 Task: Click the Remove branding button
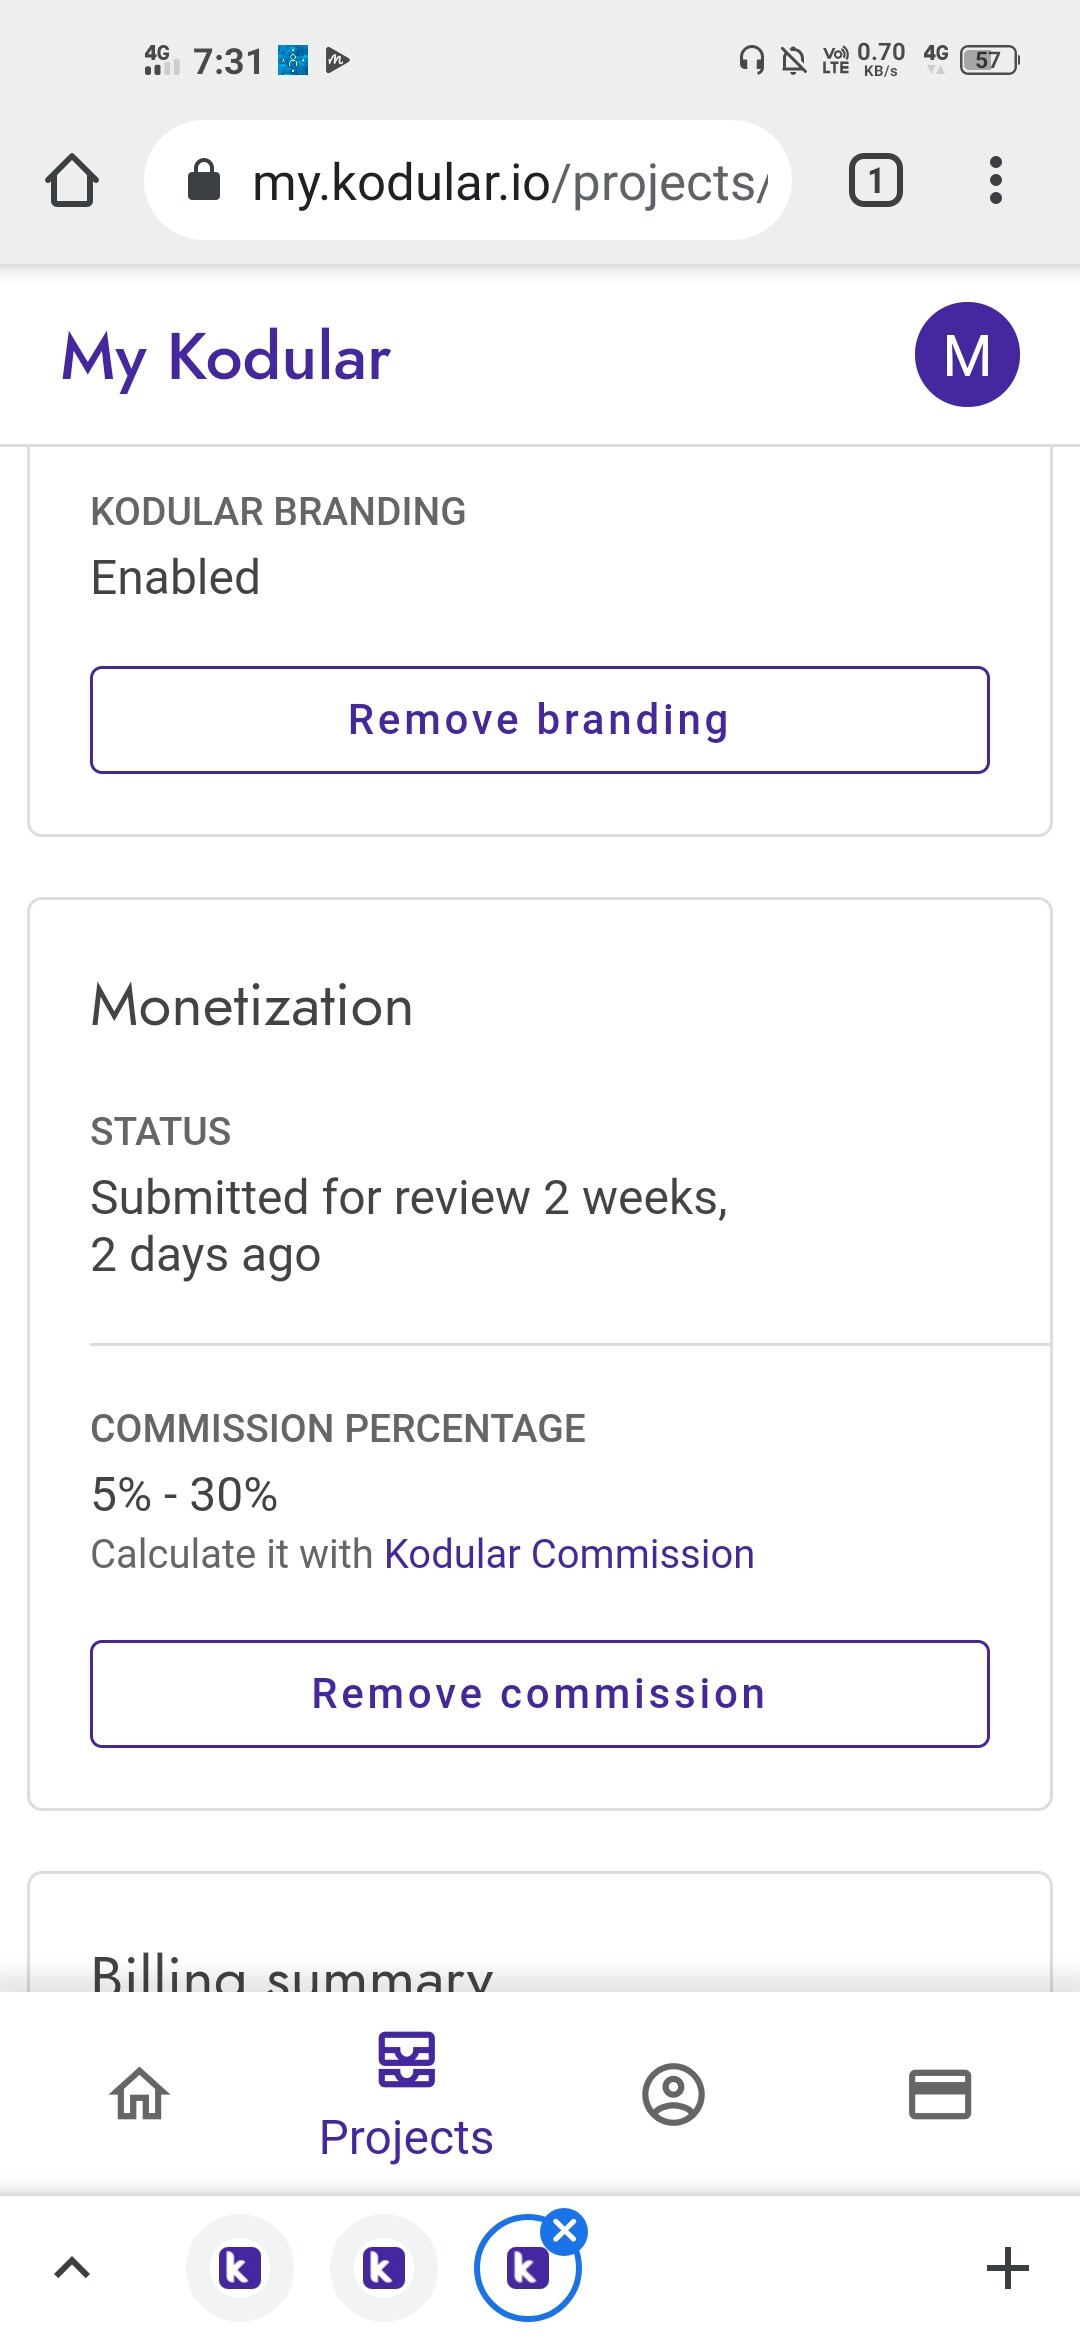540,720
